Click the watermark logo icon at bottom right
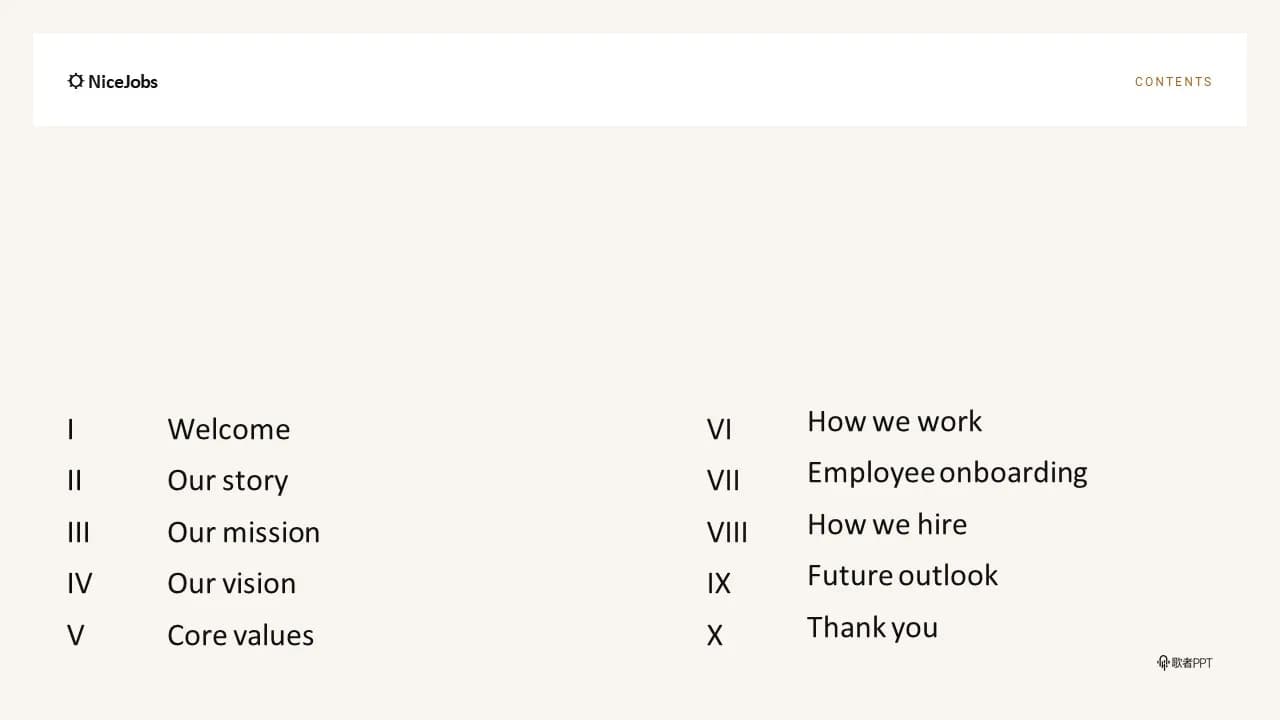 tap(1164, 662)
